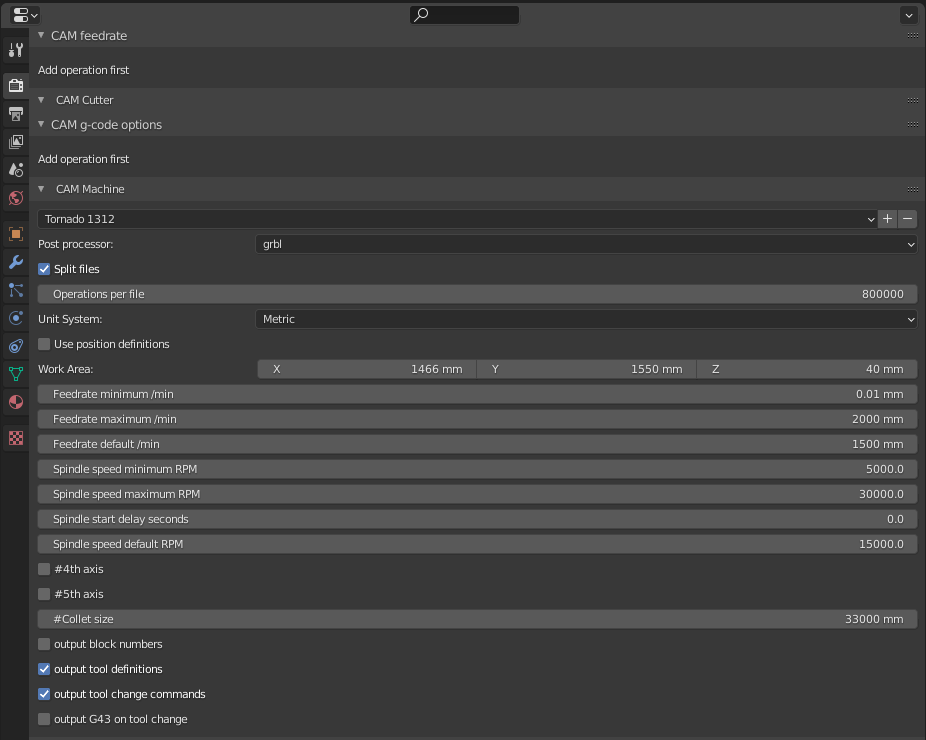Switch to Output properties tab
The width and height of the screenshot is (926, 740).
15,113
